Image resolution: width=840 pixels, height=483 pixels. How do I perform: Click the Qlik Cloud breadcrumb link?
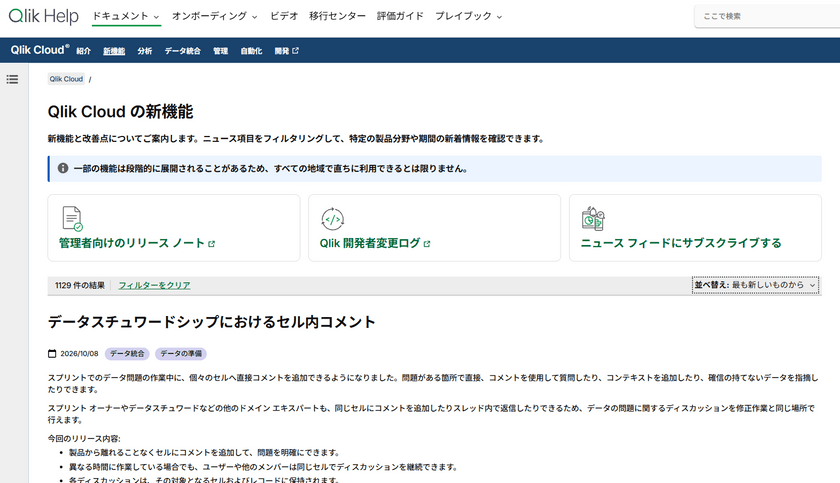pyautogui.click(x=66, y=79)
